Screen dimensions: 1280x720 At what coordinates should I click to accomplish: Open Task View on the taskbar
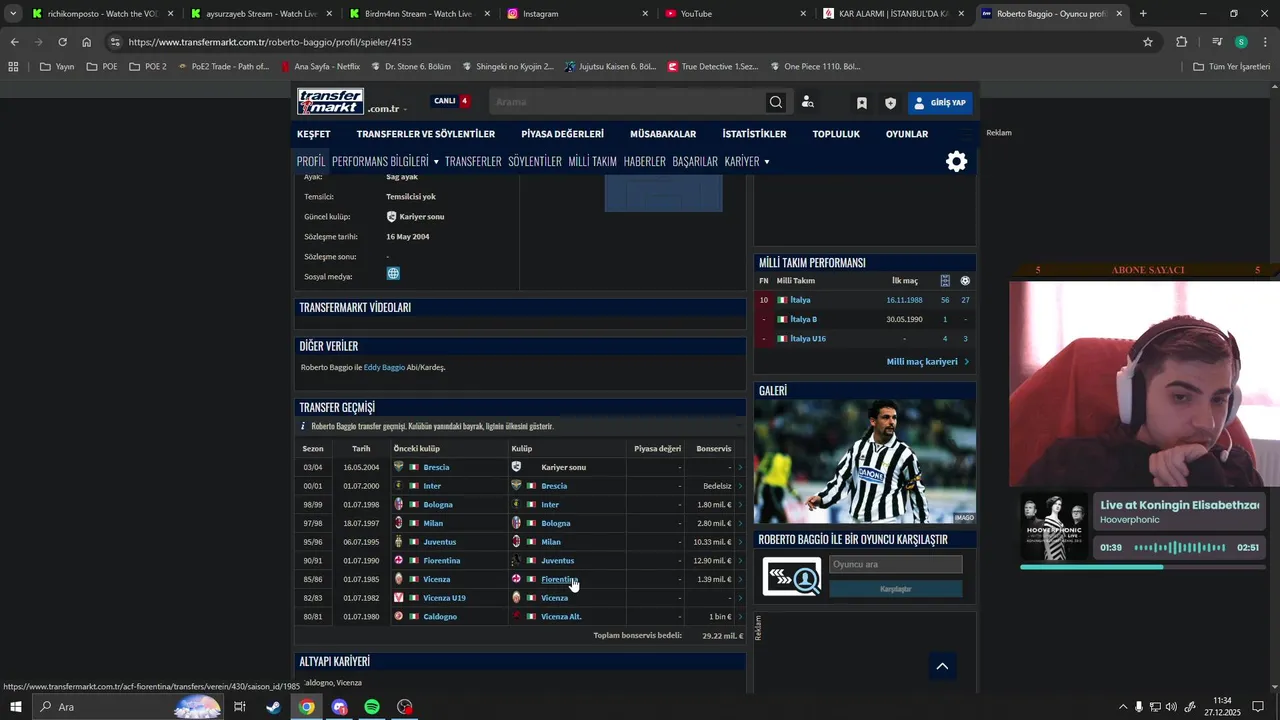coord(240,707)
